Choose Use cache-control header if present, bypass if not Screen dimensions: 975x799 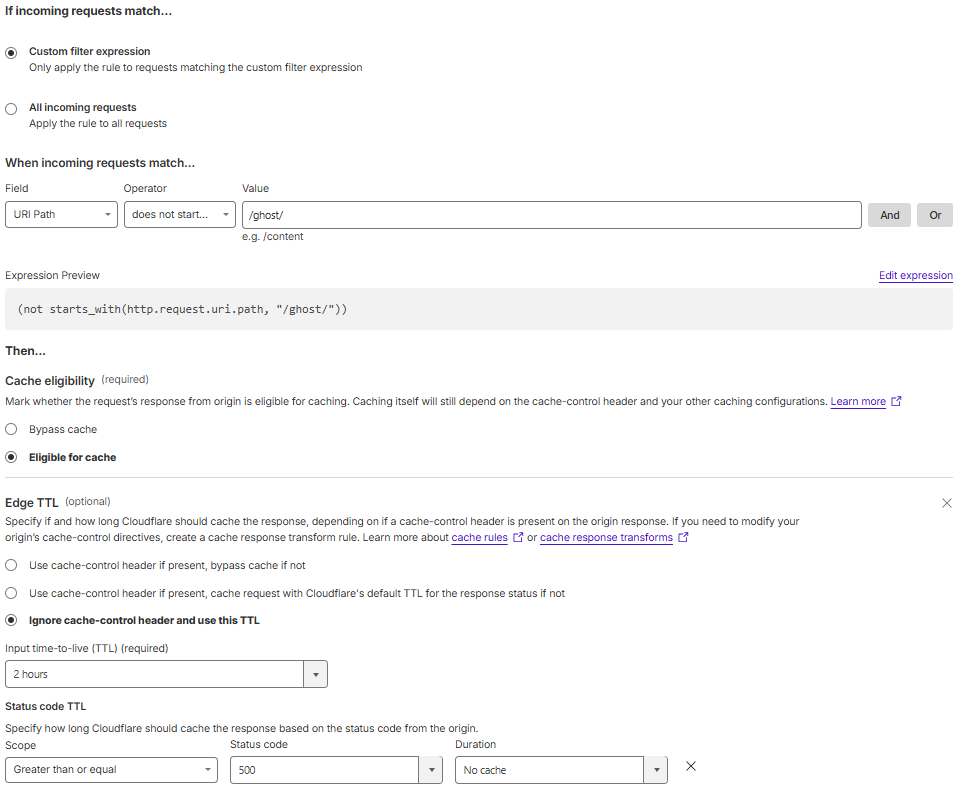tap(10, 564)
